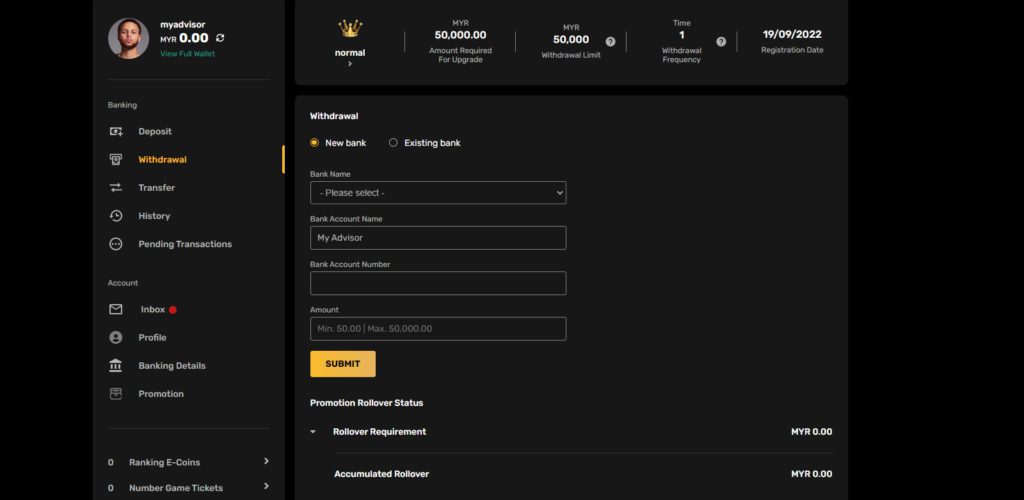Collapse the Rollover Requirement section
Screen dimensions: 1024x500
pyautogui.click(x=313, y=431)
